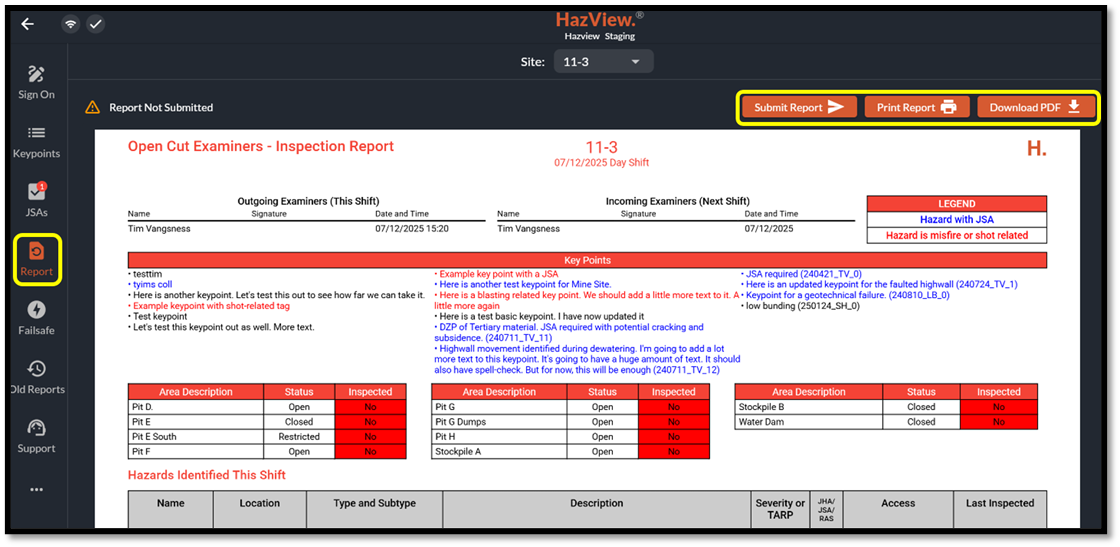Open the Failsafe section

point(36,317)
